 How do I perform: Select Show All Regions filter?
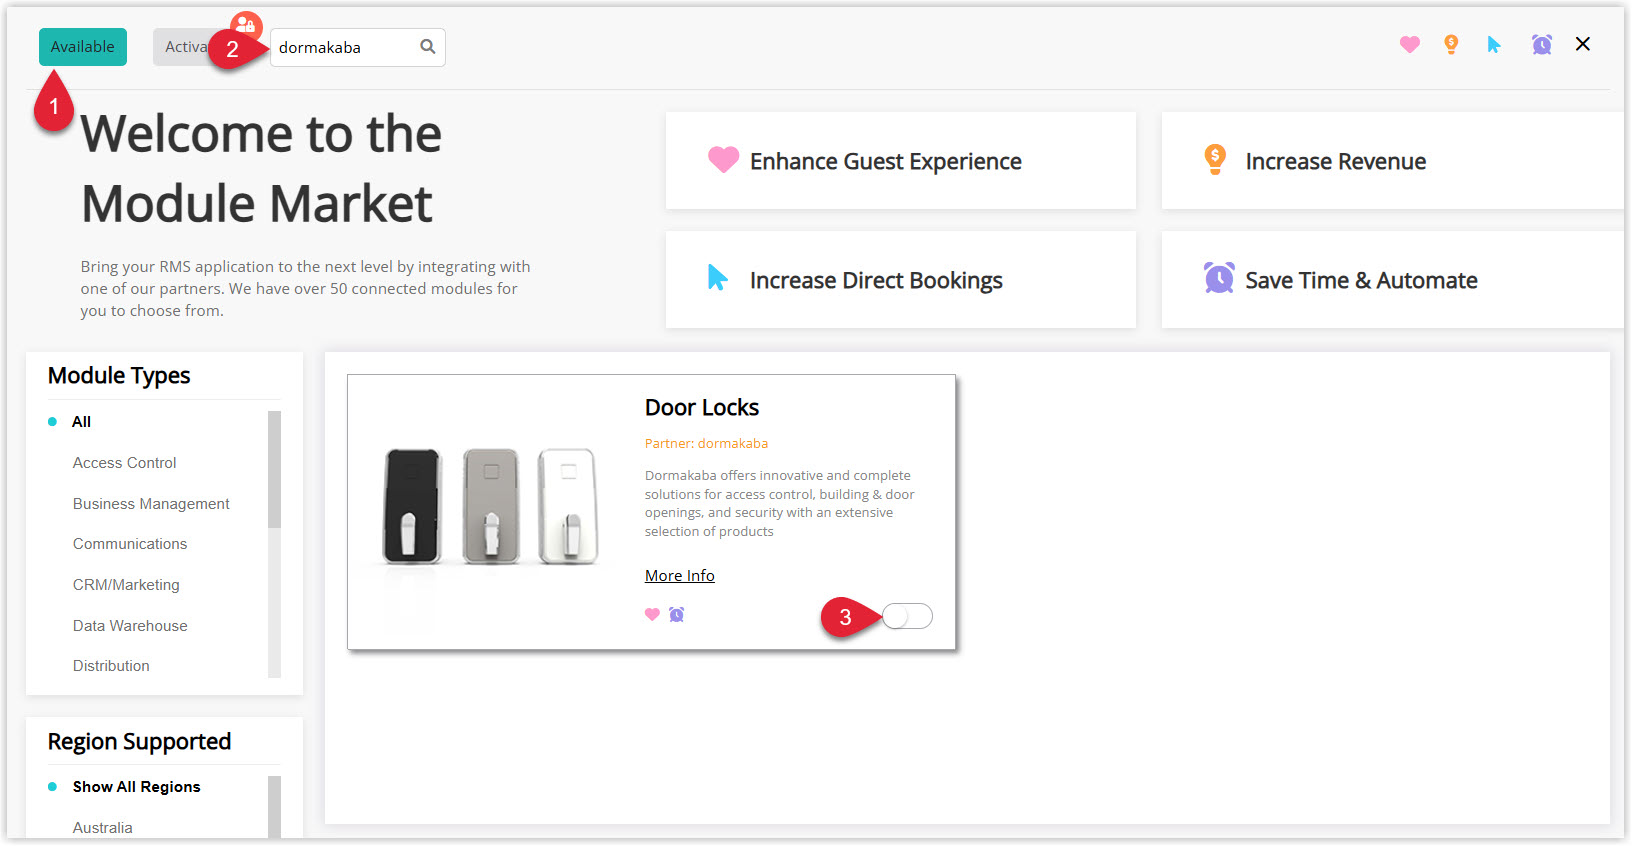point(136,787)
